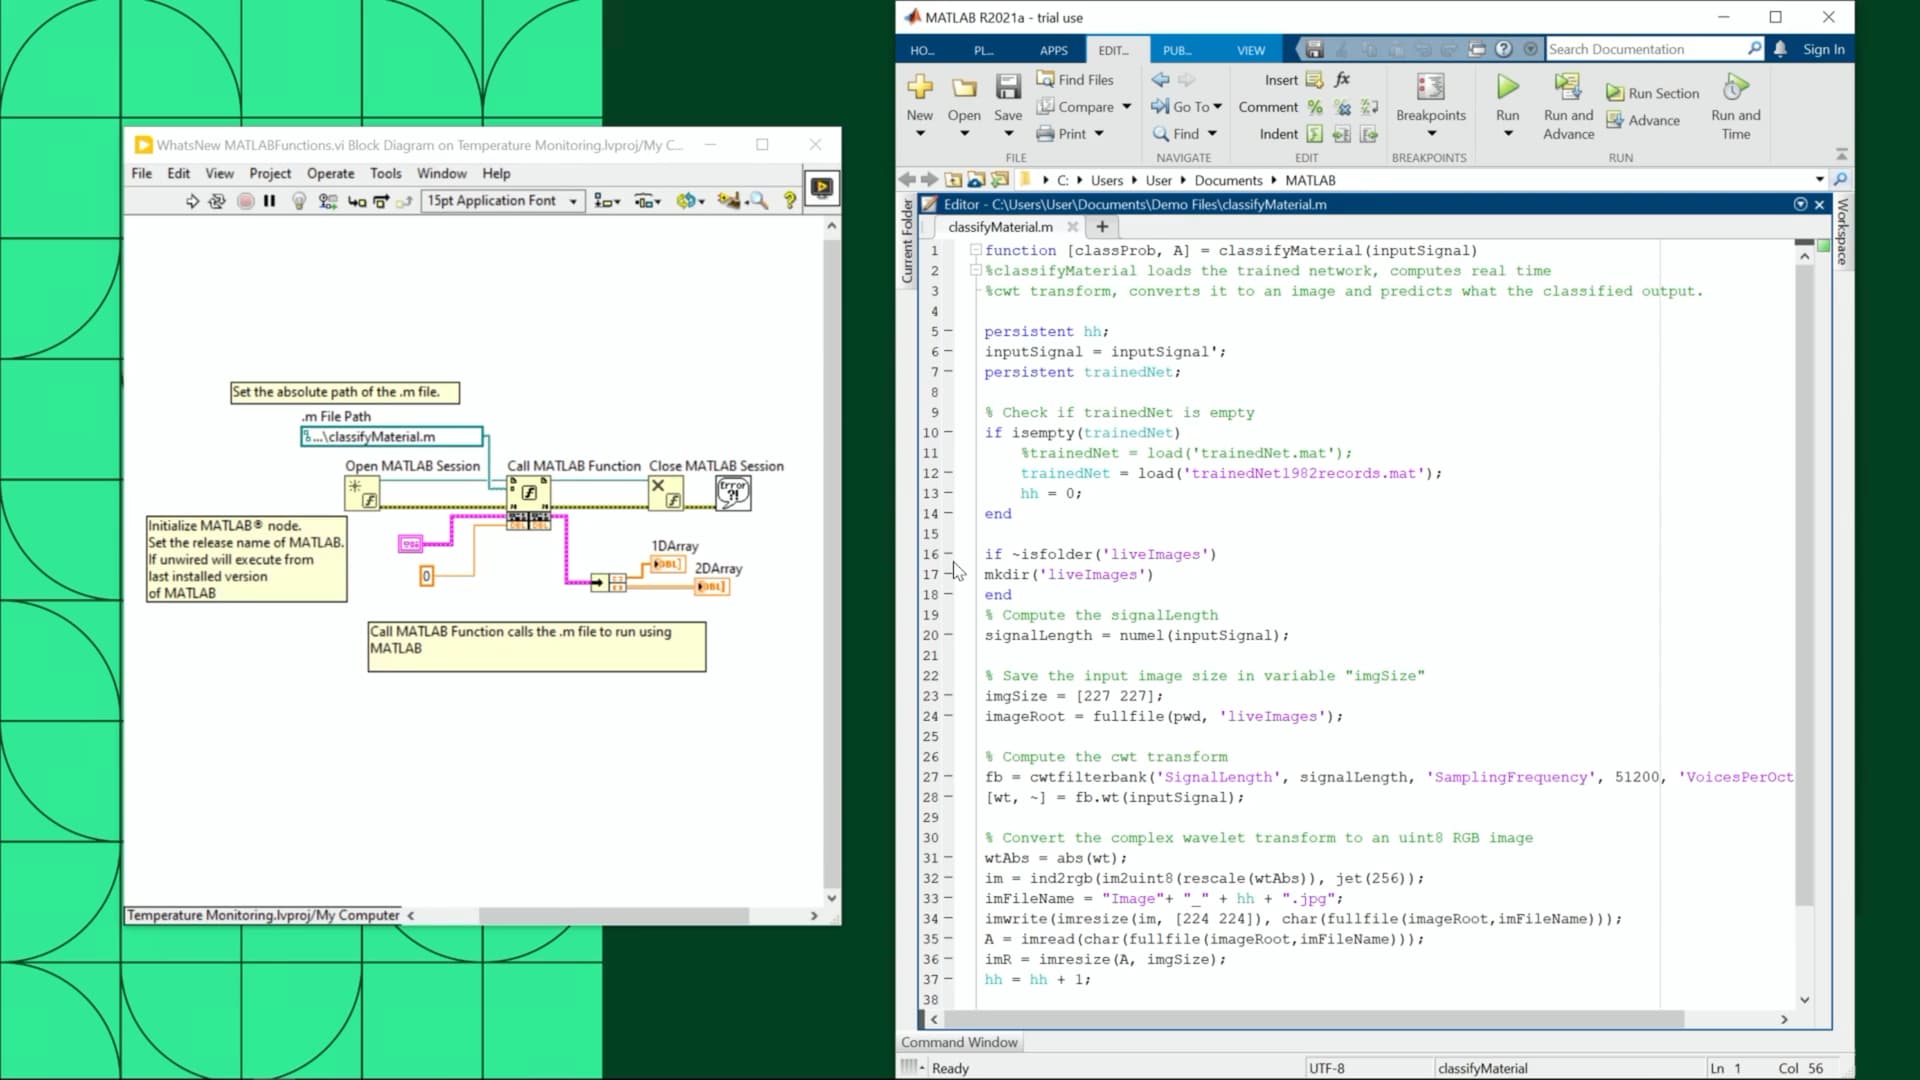The height and width of the screenshot is (1080, 1920).
Task: Expand the Breakpoints dropdown arrow
Action: [1431, 134]
